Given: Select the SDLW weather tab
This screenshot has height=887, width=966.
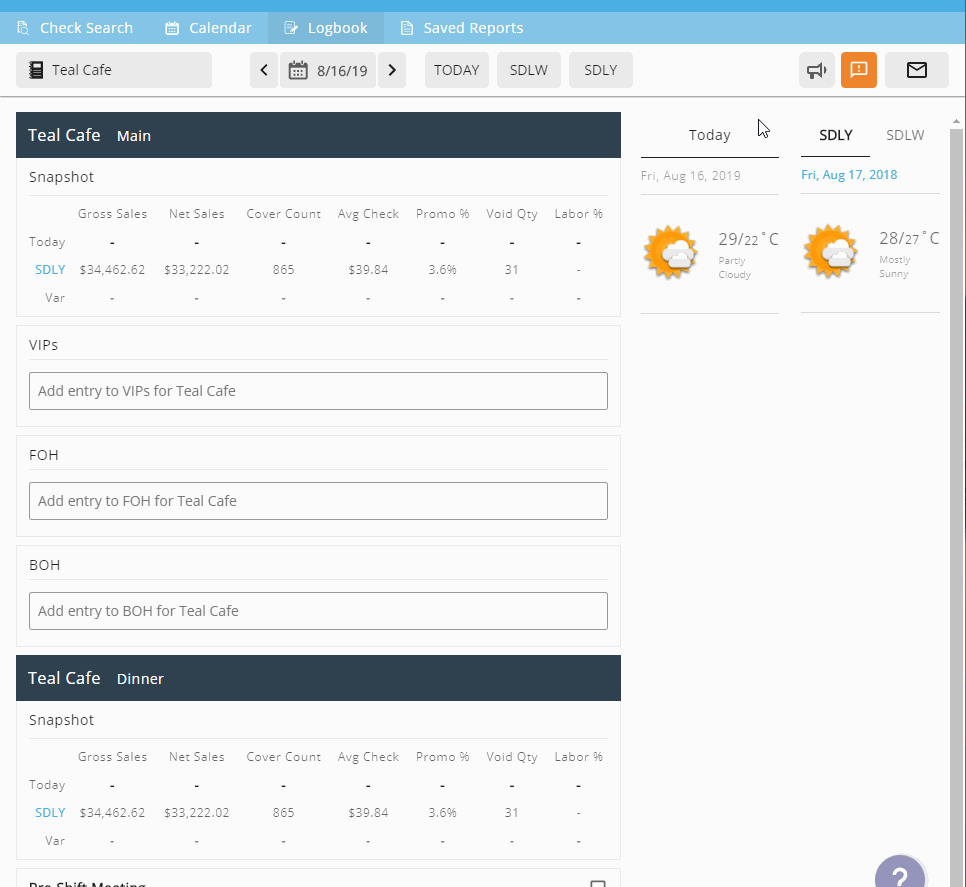Looking at the screenshot, I should coord(905,135).
